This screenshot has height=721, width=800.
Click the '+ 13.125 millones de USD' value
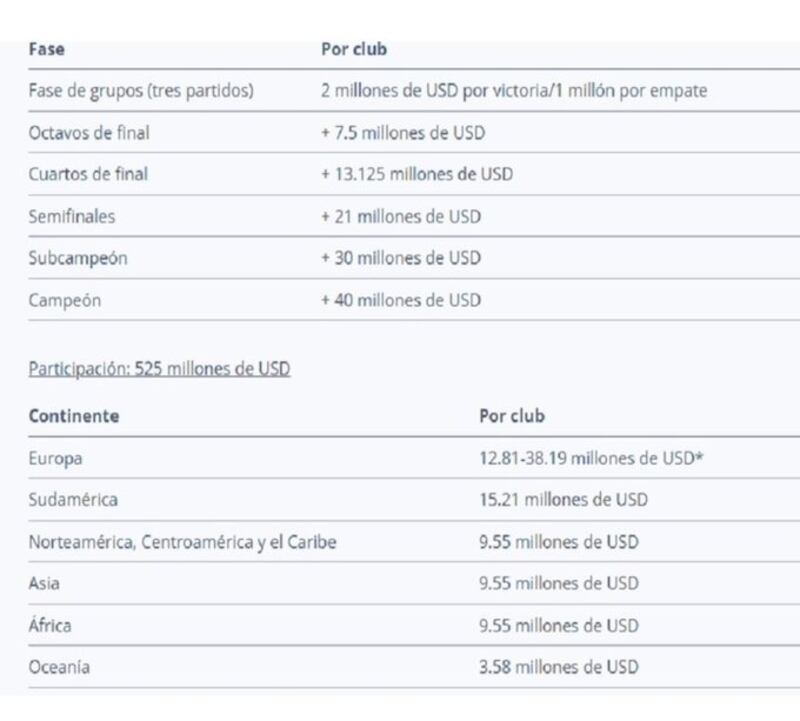coord(416,174)
